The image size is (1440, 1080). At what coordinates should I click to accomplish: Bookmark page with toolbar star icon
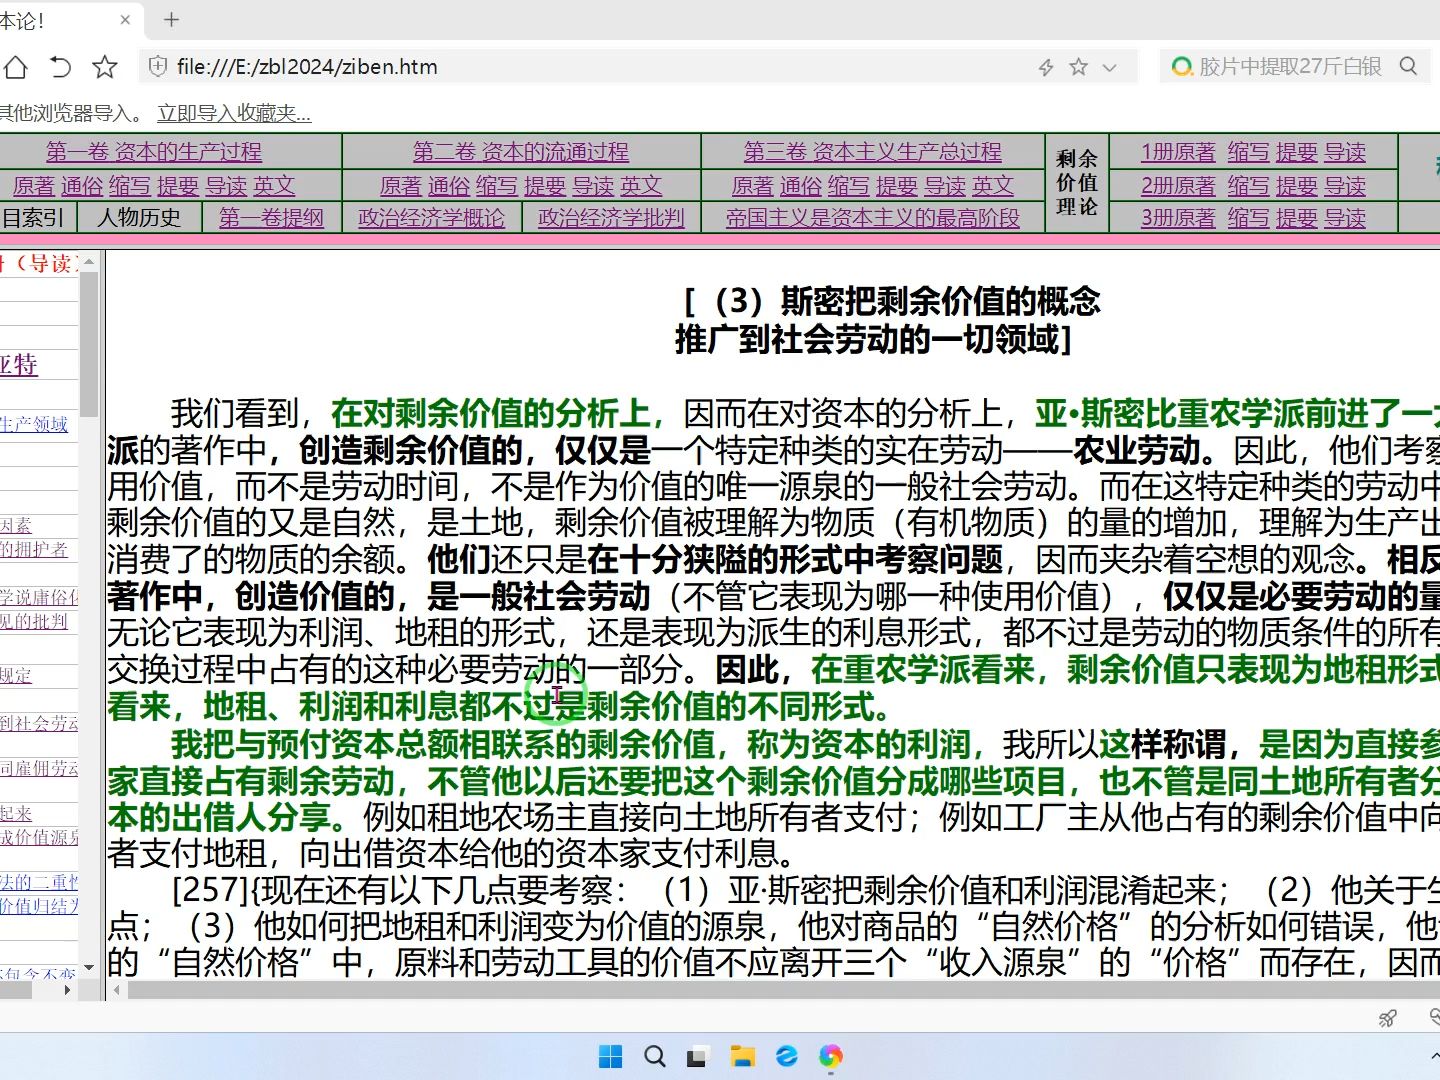point(104,67)
